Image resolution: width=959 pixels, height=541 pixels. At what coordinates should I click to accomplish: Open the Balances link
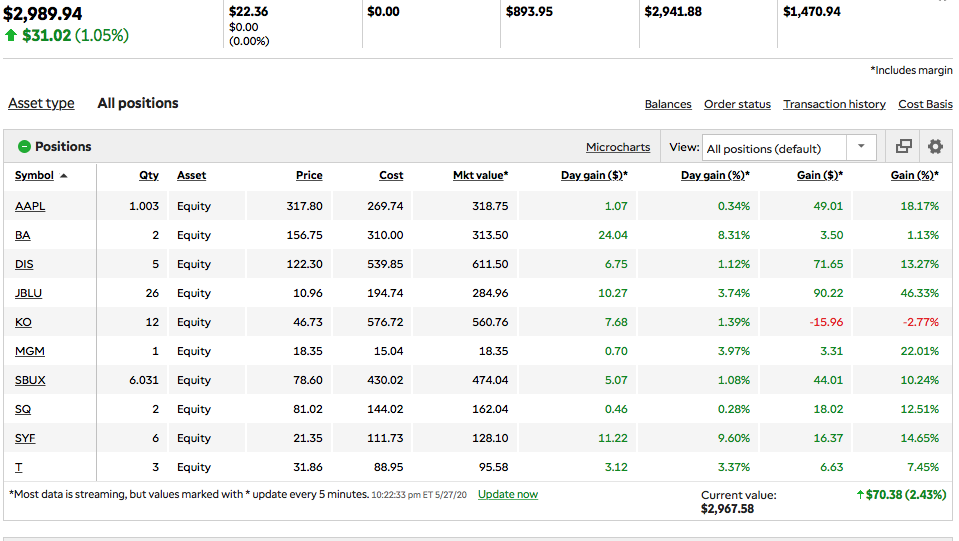[667, 104]
